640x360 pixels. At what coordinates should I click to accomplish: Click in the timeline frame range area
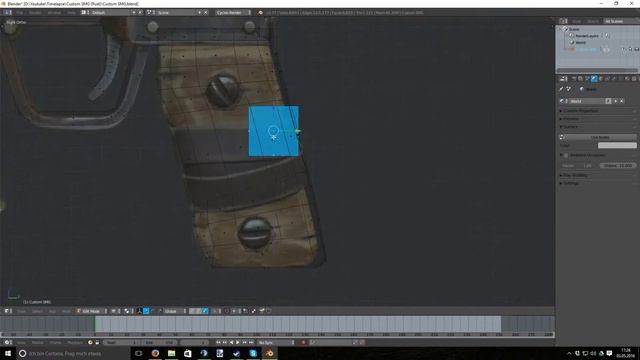coord(298,324)
